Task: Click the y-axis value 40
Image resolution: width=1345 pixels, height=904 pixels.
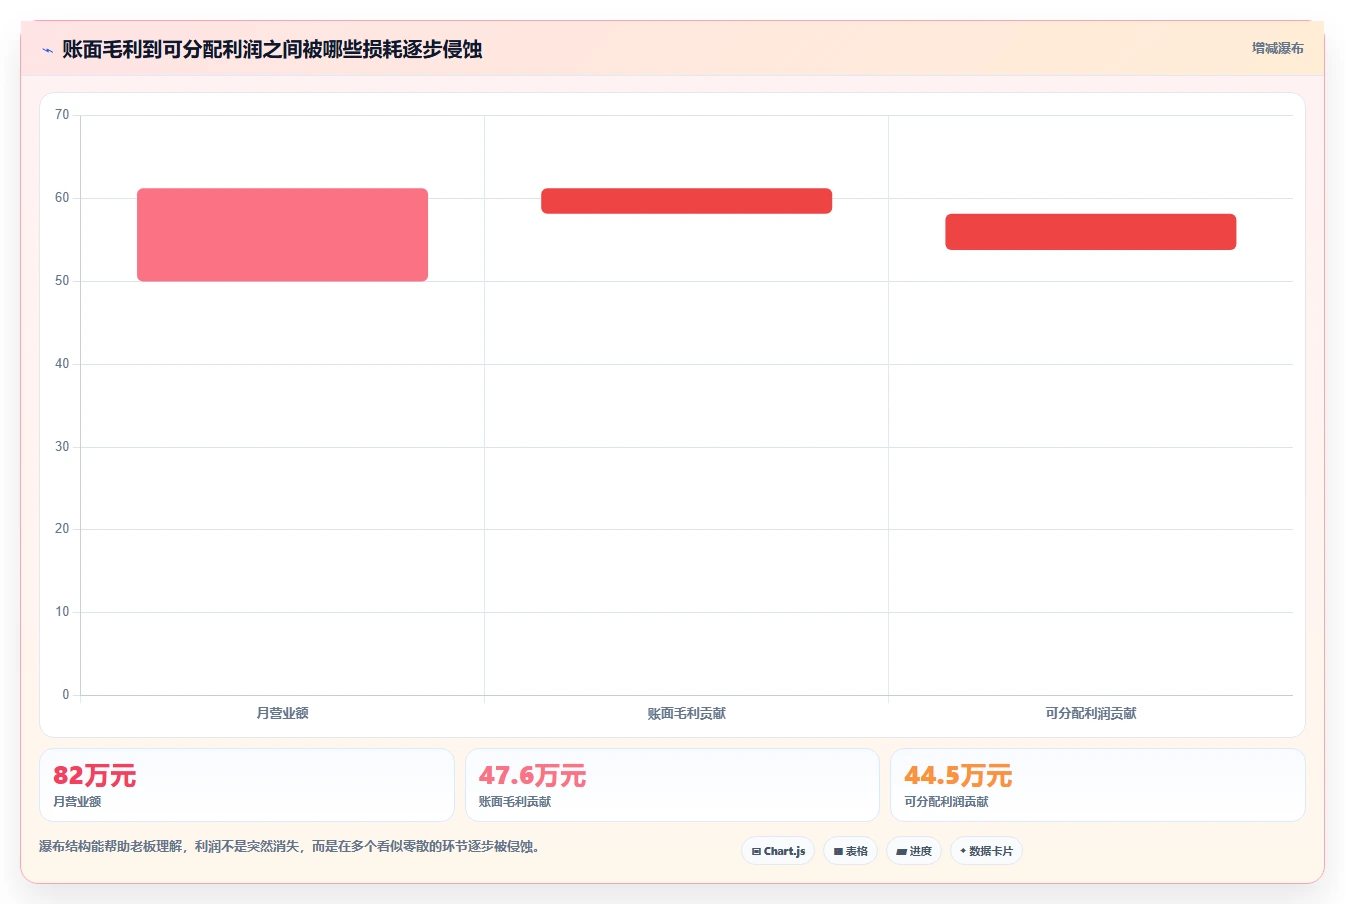Action: tap(62, 364)
